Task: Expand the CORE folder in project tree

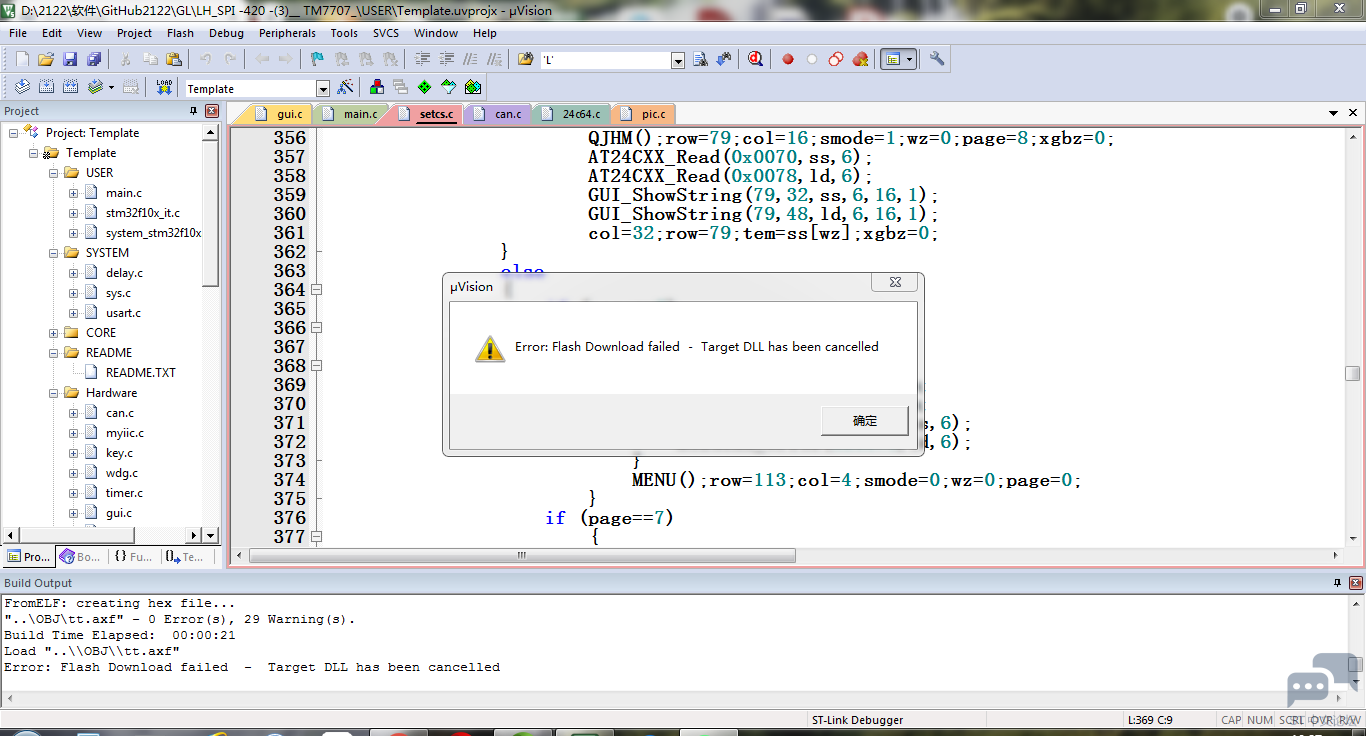Action: click(53, 333)
